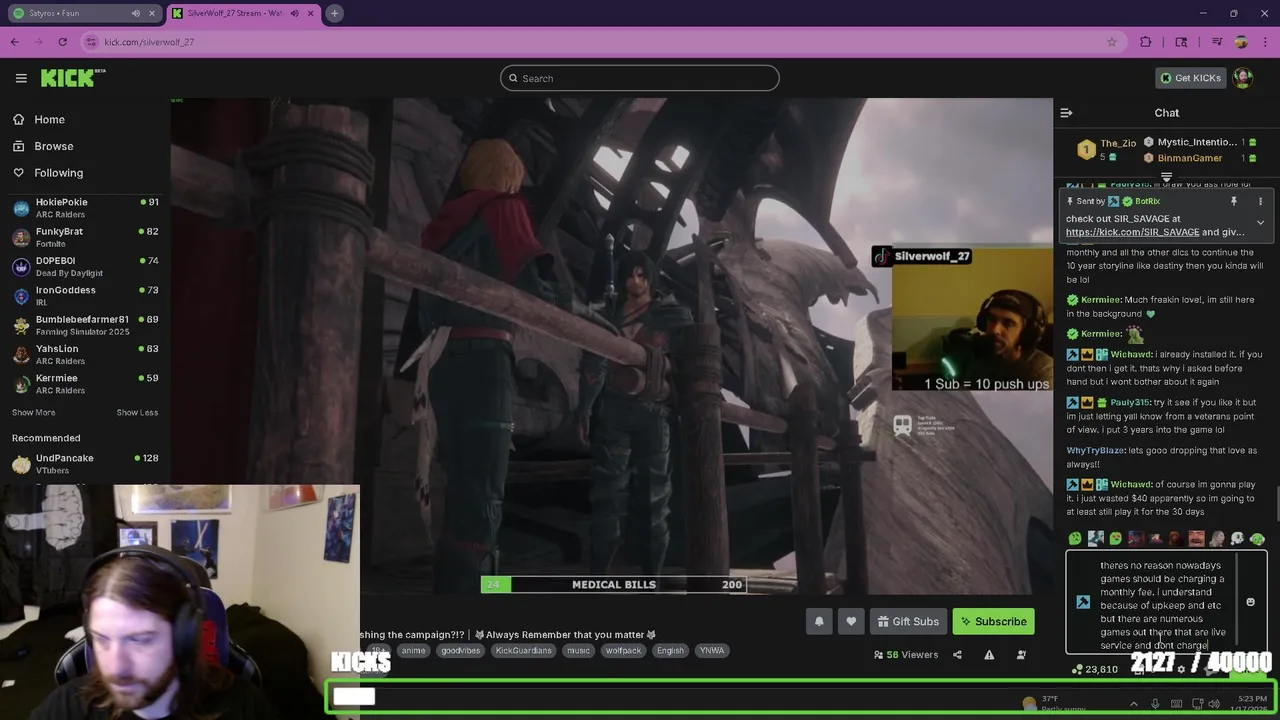Image resolution: width=1280 pixels, height=720 pixels.
Task: Expand the gift leaderboard handle
Action: tap(1166, 177)
